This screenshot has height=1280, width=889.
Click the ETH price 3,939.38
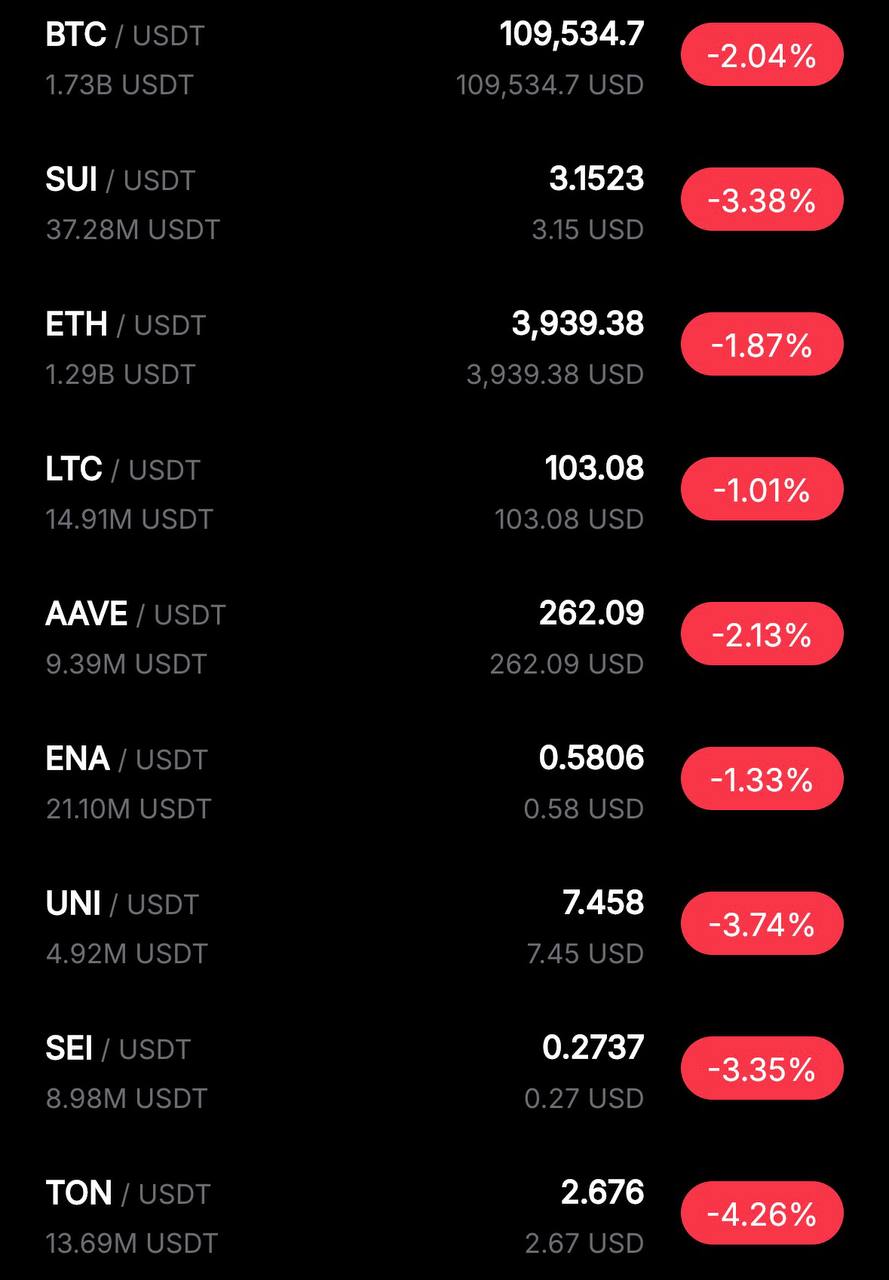coord(578,323)
